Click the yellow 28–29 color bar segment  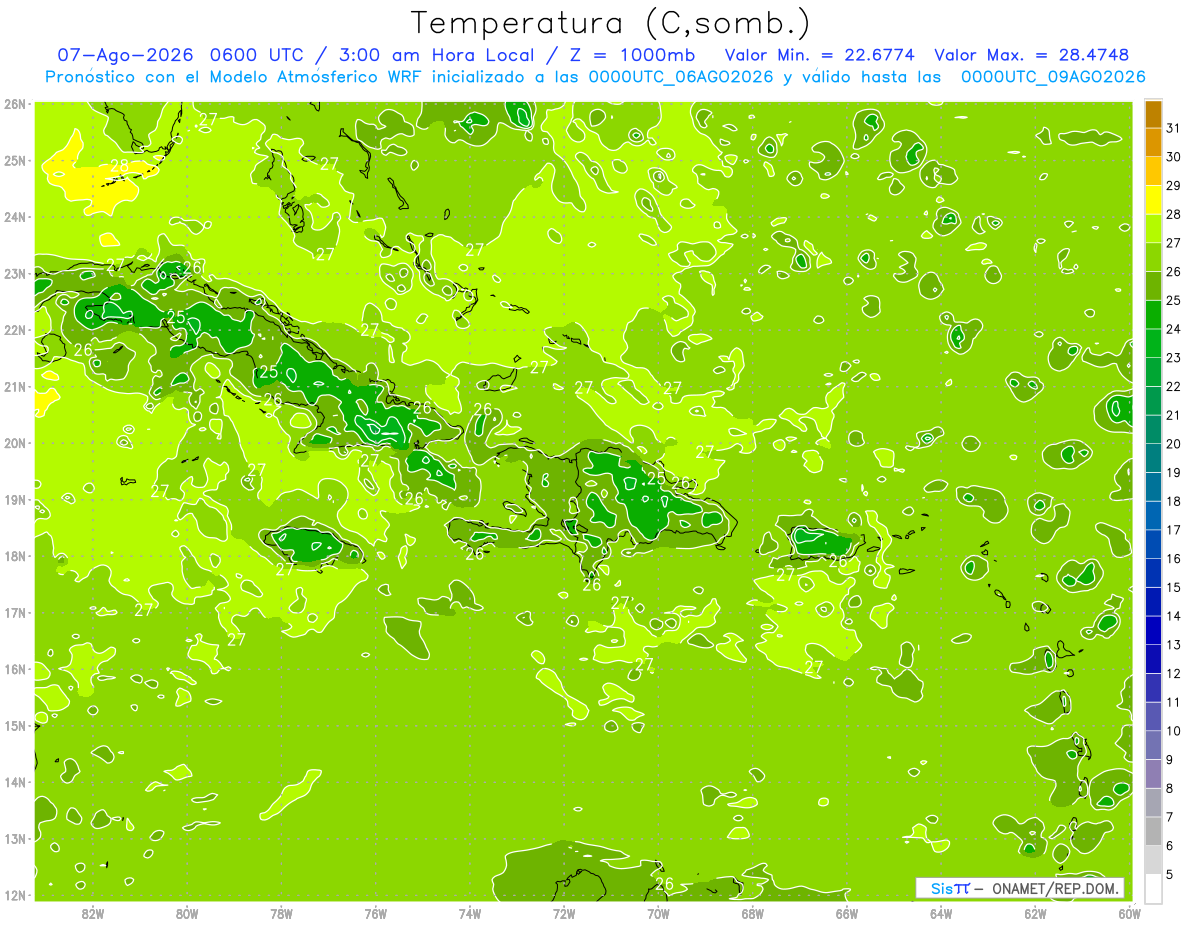[1153, 199]
